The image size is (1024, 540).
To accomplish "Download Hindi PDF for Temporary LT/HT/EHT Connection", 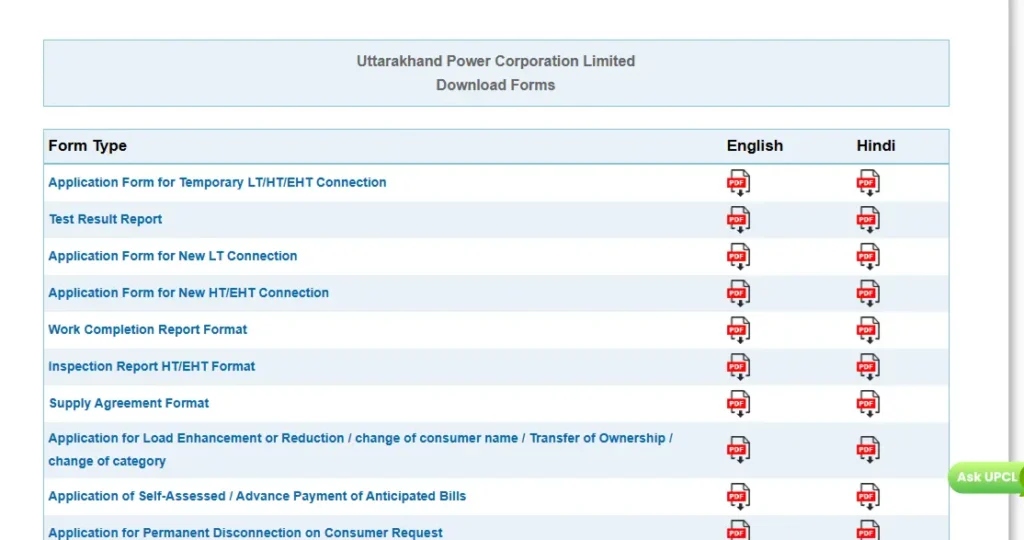I will (x=868, y=183).
